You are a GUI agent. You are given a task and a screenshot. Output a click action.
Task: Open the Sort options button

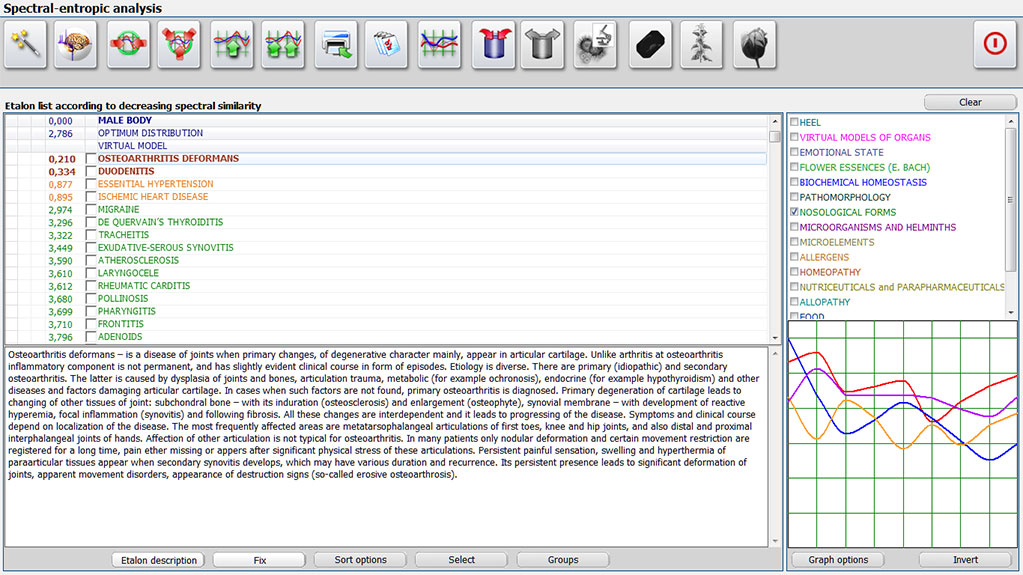pos(360,560)
